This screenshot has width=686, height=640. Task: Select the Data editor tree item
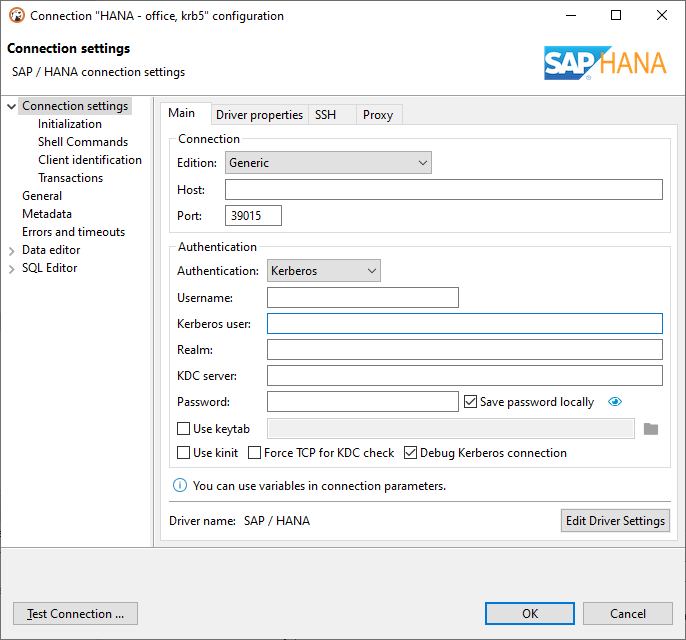click(x=51, y=250)
